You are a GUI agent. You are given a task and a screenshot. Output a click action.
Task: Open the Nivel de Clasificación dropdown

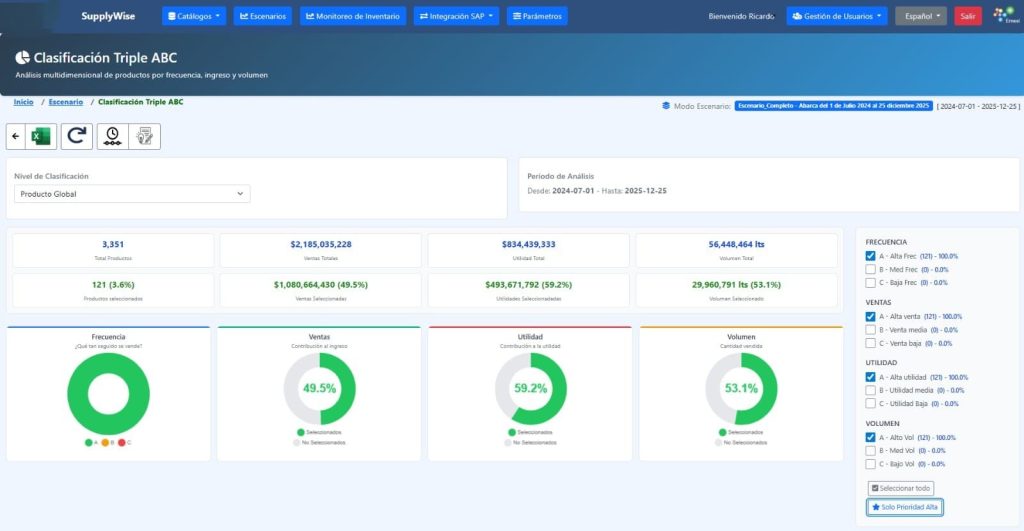pyautogui.click(x=132, y=194)
